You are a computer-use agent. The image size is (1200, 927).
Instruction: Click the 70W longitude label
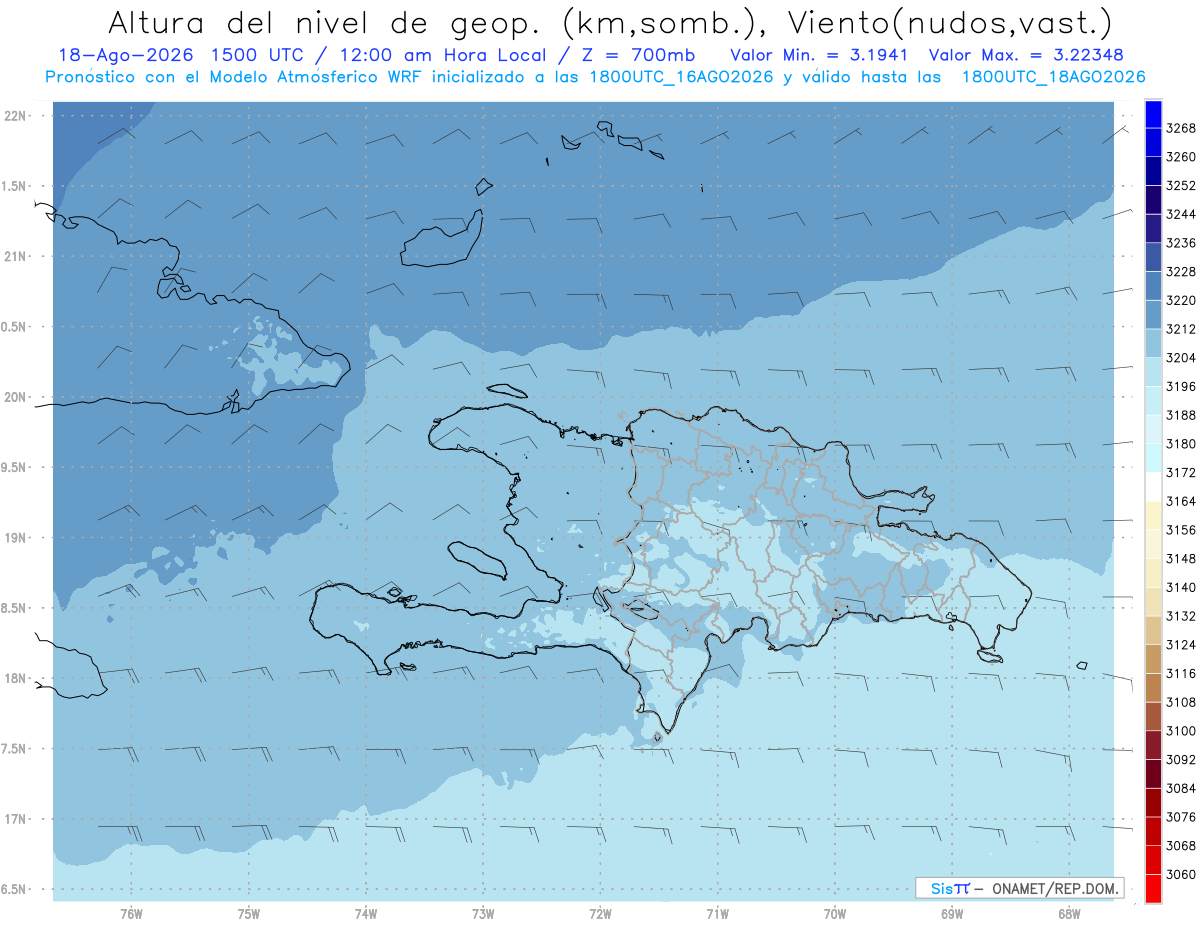coord(835,913)
